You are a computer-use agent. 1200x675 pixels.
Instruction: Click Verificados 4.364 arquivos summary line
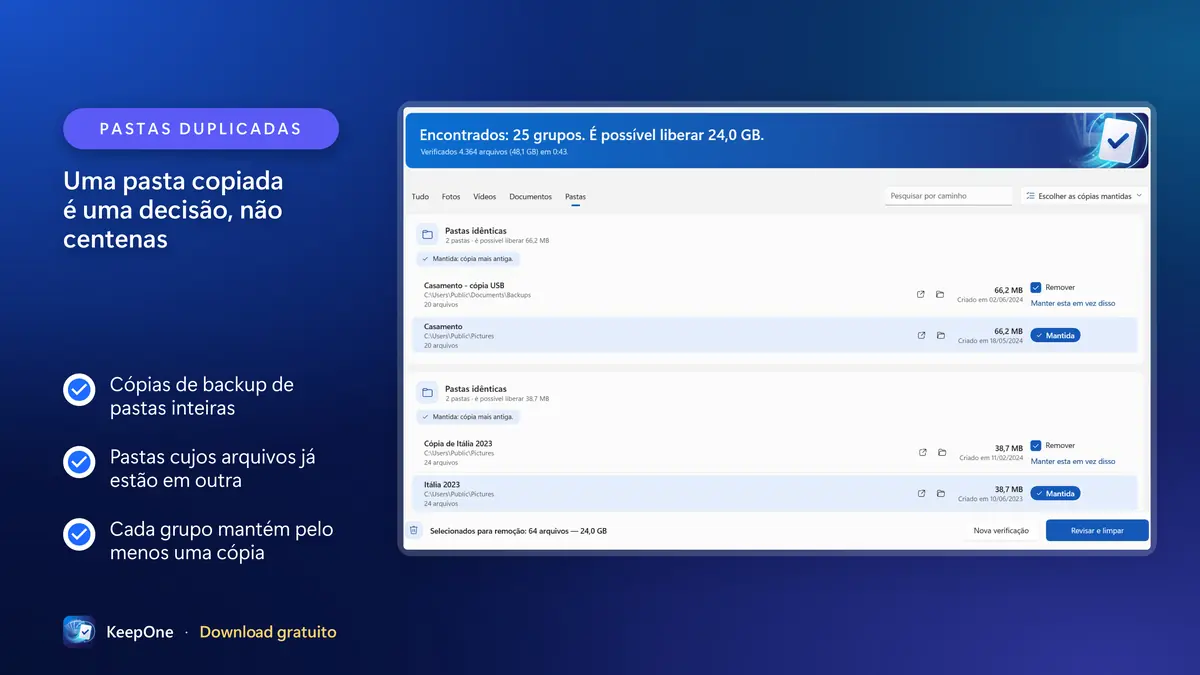(494, 152)
